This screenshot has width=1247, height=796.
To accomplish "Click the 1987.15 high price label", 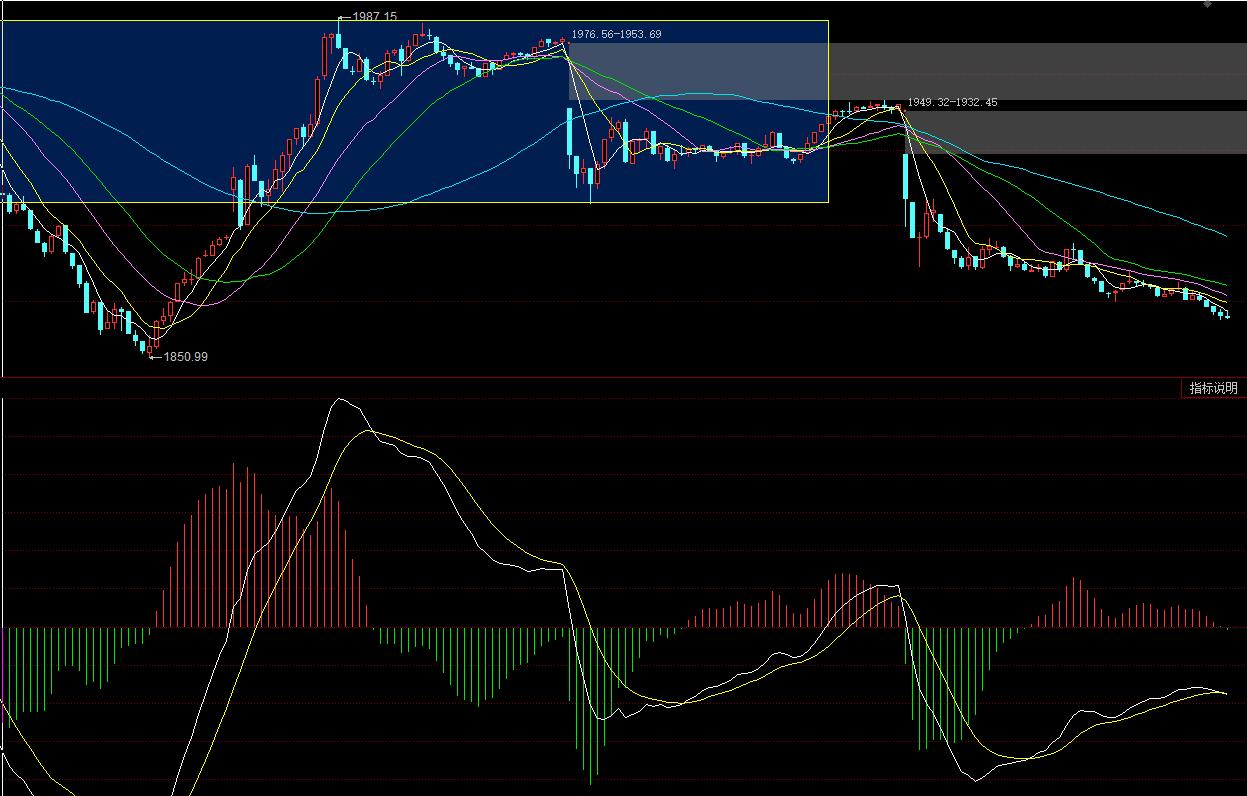I will tap(375, 17).
